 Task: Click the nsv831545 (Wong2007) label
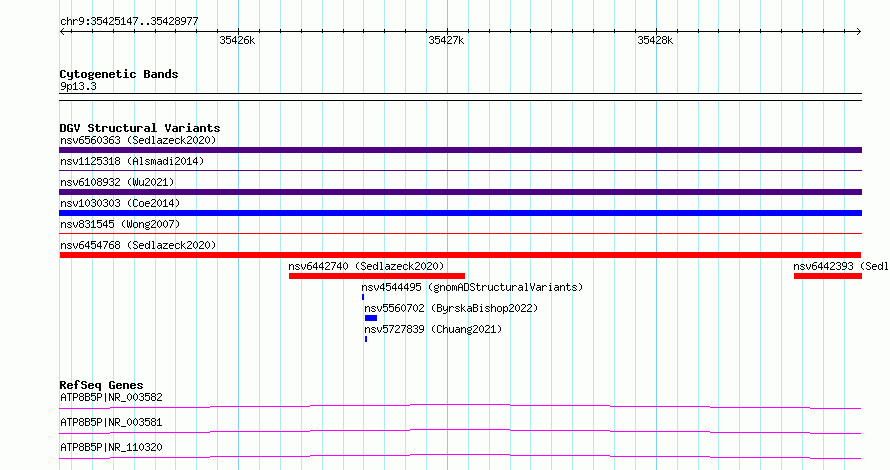(x=120, y=224)
